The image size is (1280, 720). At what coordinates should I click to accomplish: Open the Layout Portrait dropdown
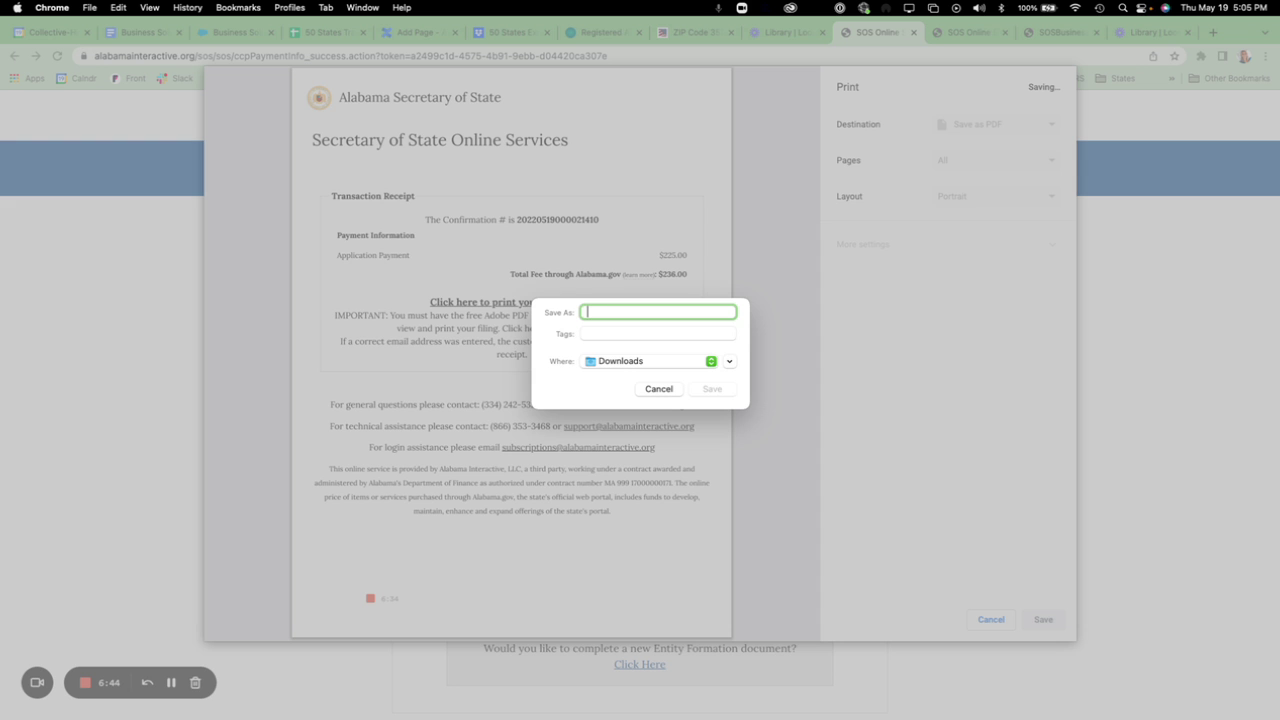[996, 196]
